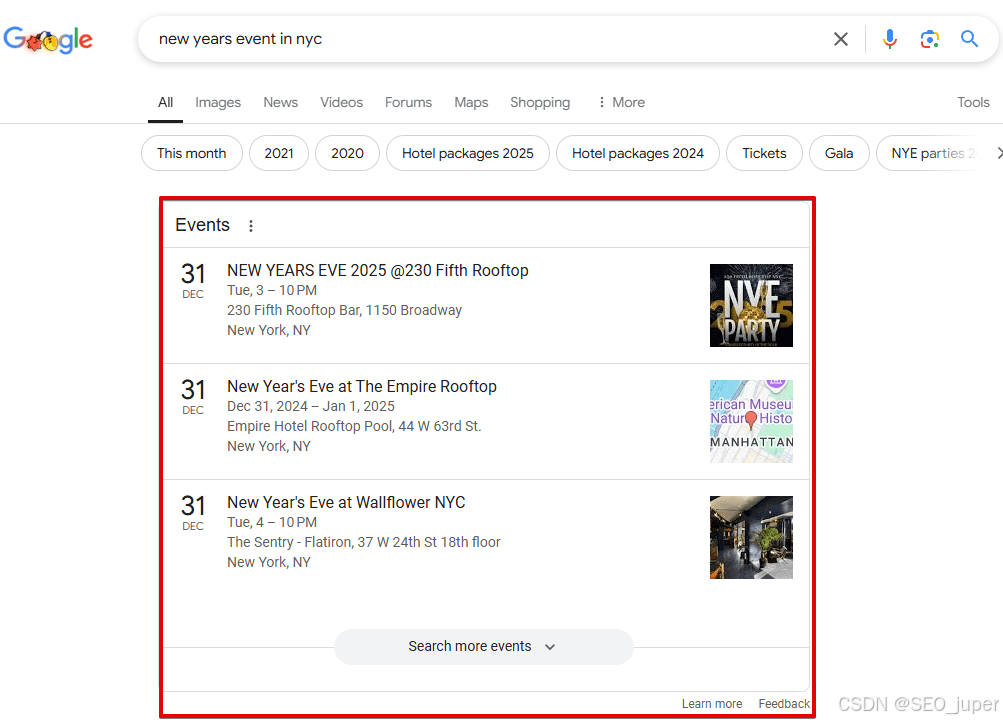The height and width of the screenshot is (722, 1003).
Task: Click the Events section heading
Action: click(x=202, y=225)
